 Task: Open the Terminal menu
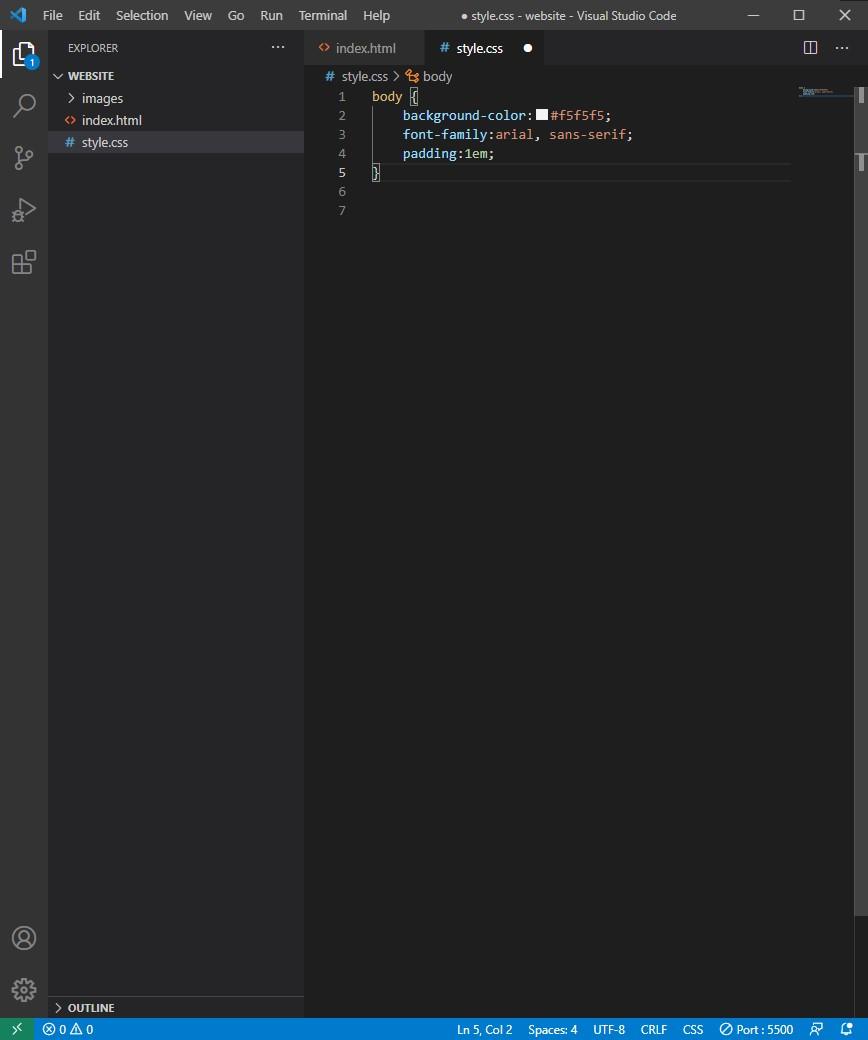tap(322, 15)
